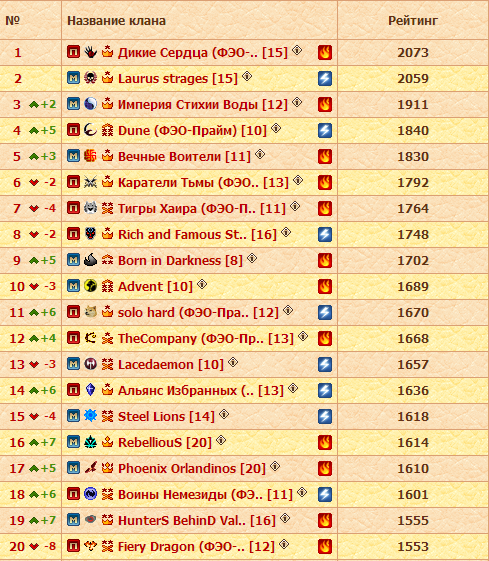
Task: Open the Fiery Dragon clan link
Action: (x=196, y=547)
